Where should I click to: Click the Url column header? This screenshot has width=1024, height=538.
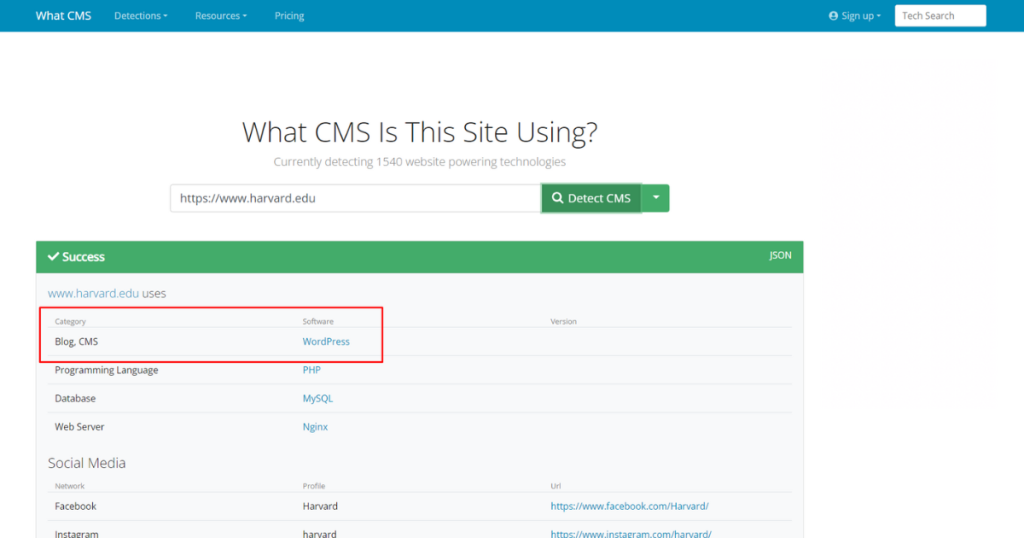tap(556, 486)
